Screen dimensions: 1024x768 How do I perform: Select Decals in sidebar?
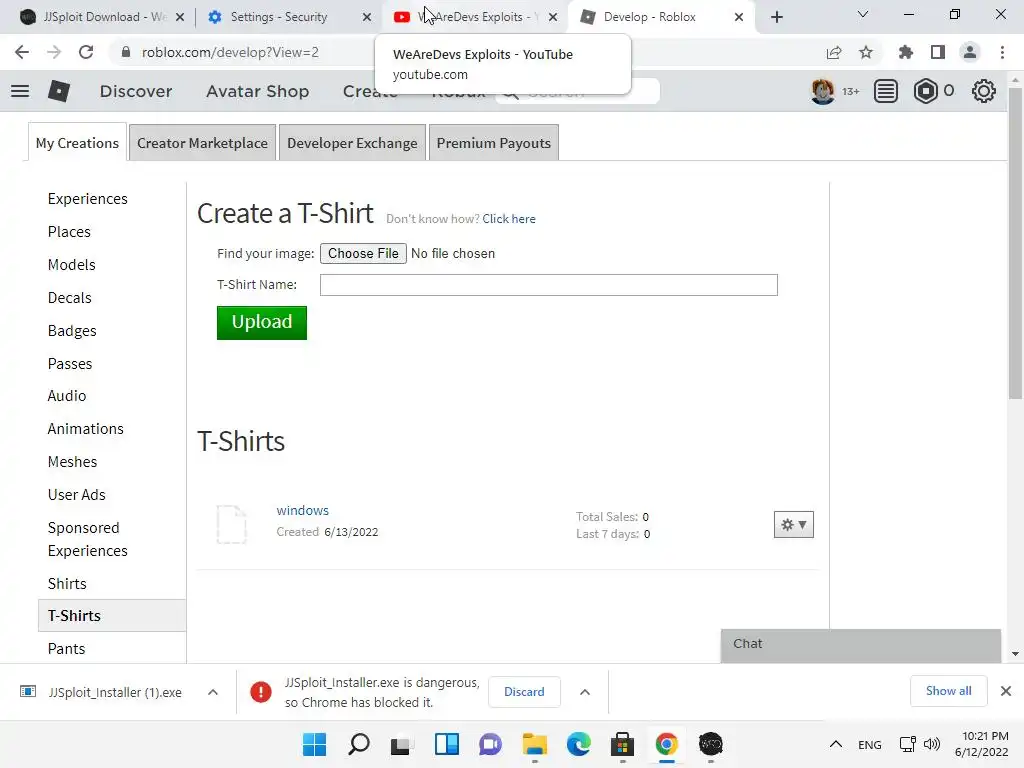pos(70,298)
